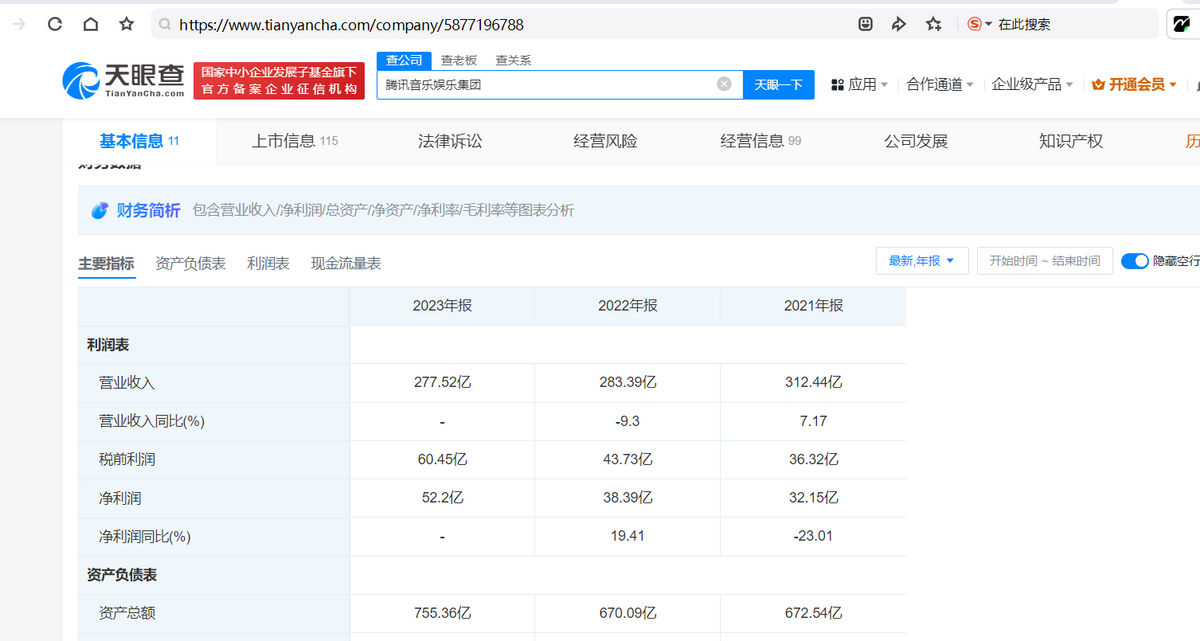
Task: Open the 合作通道 dropdown
Action: tap(940, 85)
